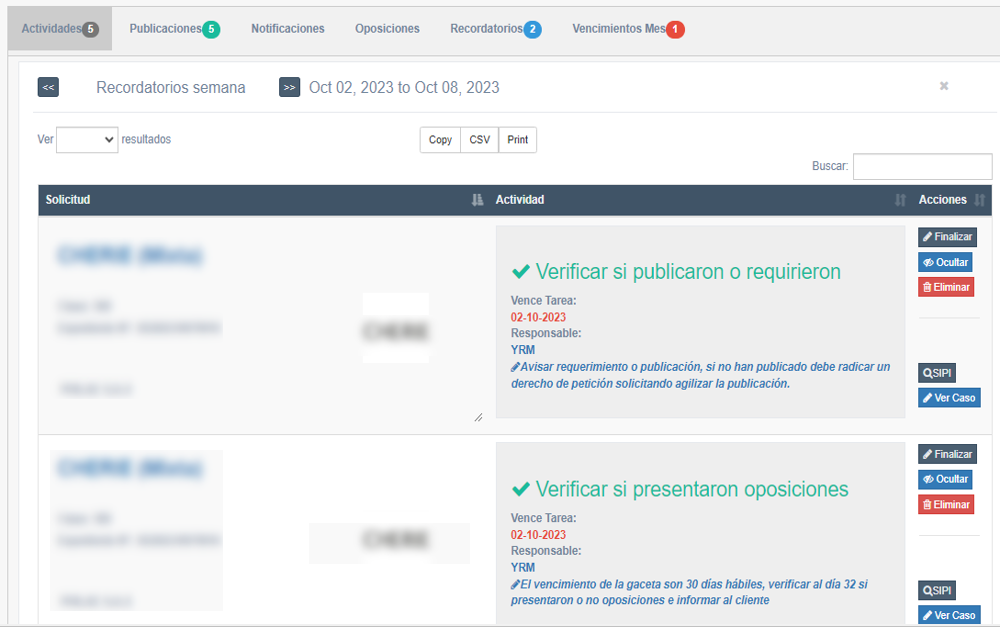Click the trash icon to eliminate first task
Viewport: 1000px width, 627px height.
tap(946, 287)
